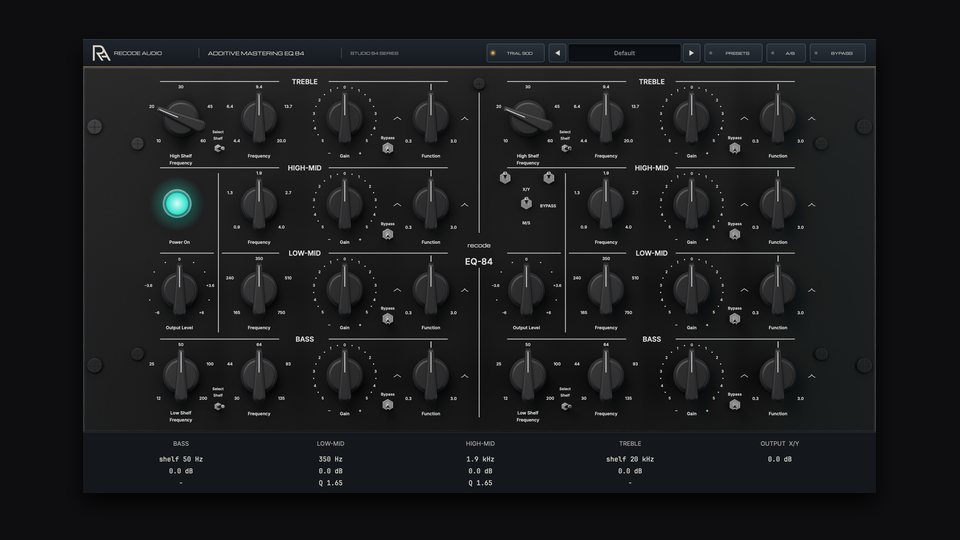Flip left channel Bass Select Shelf switch

(219, 406)
